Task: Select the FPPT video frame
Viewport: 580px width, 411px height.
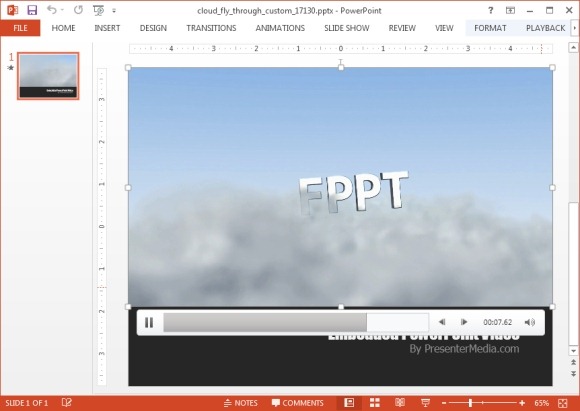Action: (x=340, y=187)
